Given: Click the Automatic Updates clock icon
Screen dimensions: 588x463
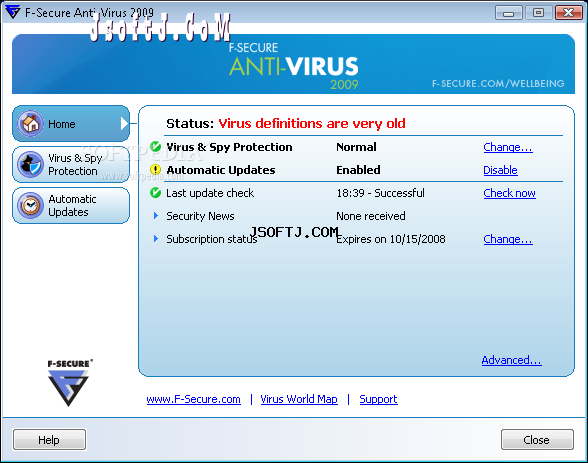Looking at the screenshot, I should coord(30,205).
